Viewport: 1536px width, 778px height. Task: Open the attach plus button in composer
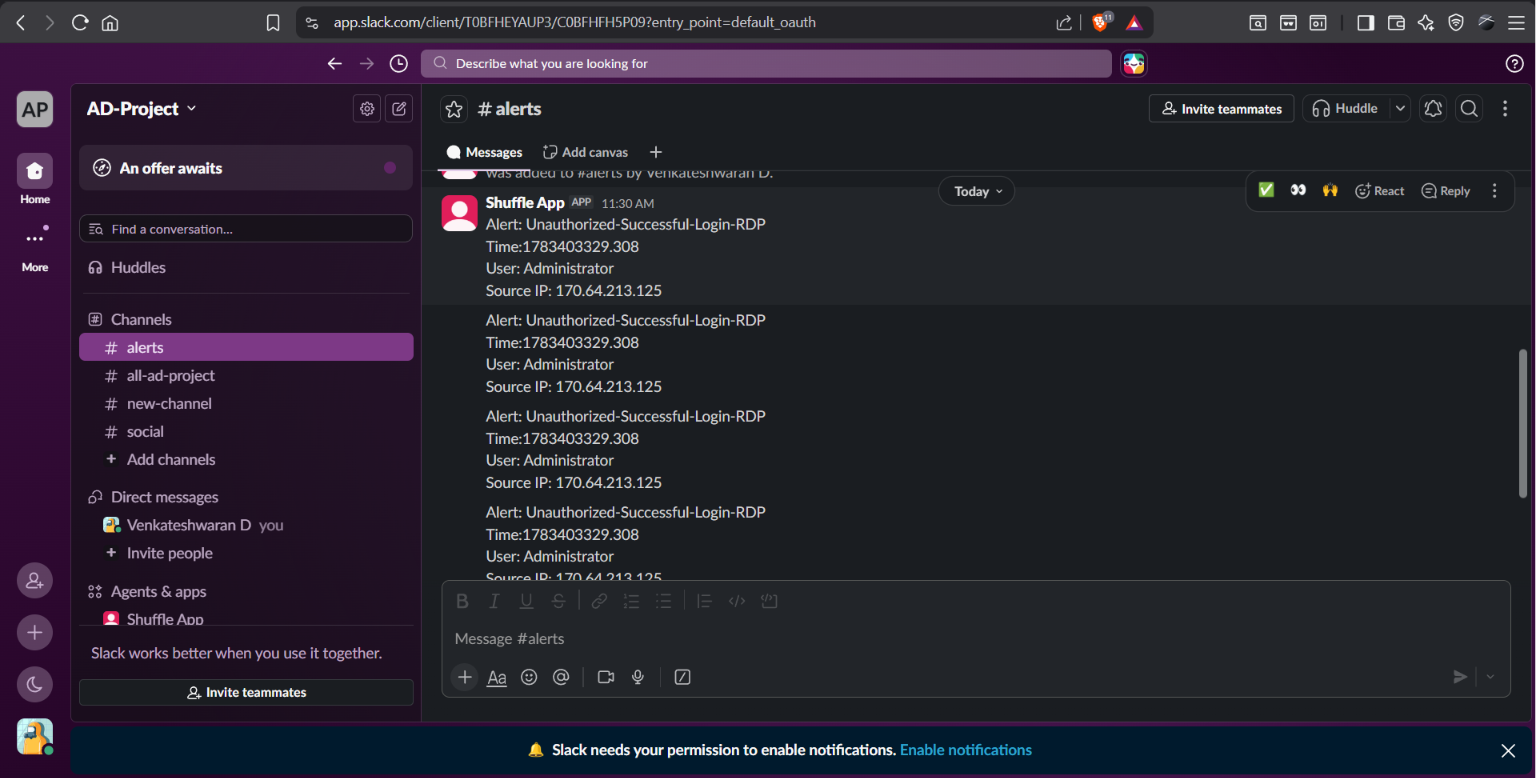click(x=464, y=677)
